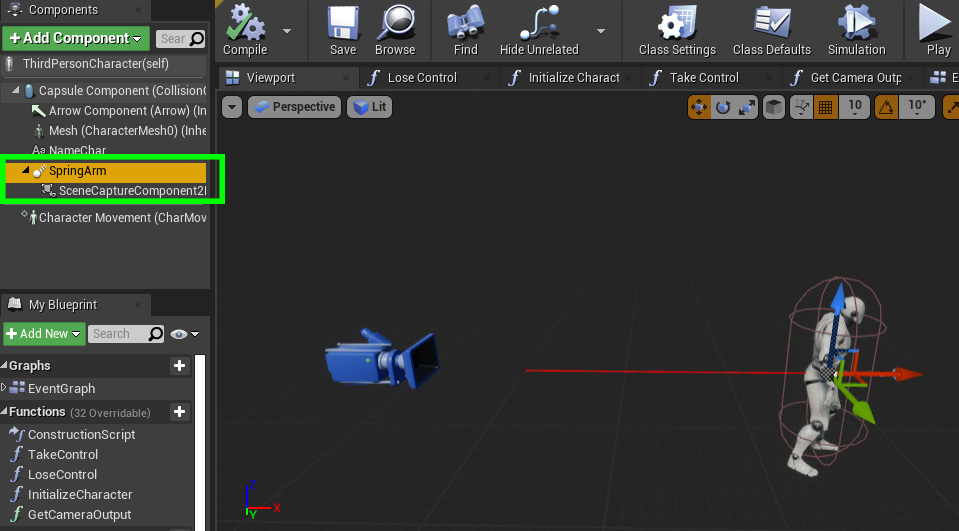
Task: Open the viewport options dropdown arrow
Action: pos(232,107)
